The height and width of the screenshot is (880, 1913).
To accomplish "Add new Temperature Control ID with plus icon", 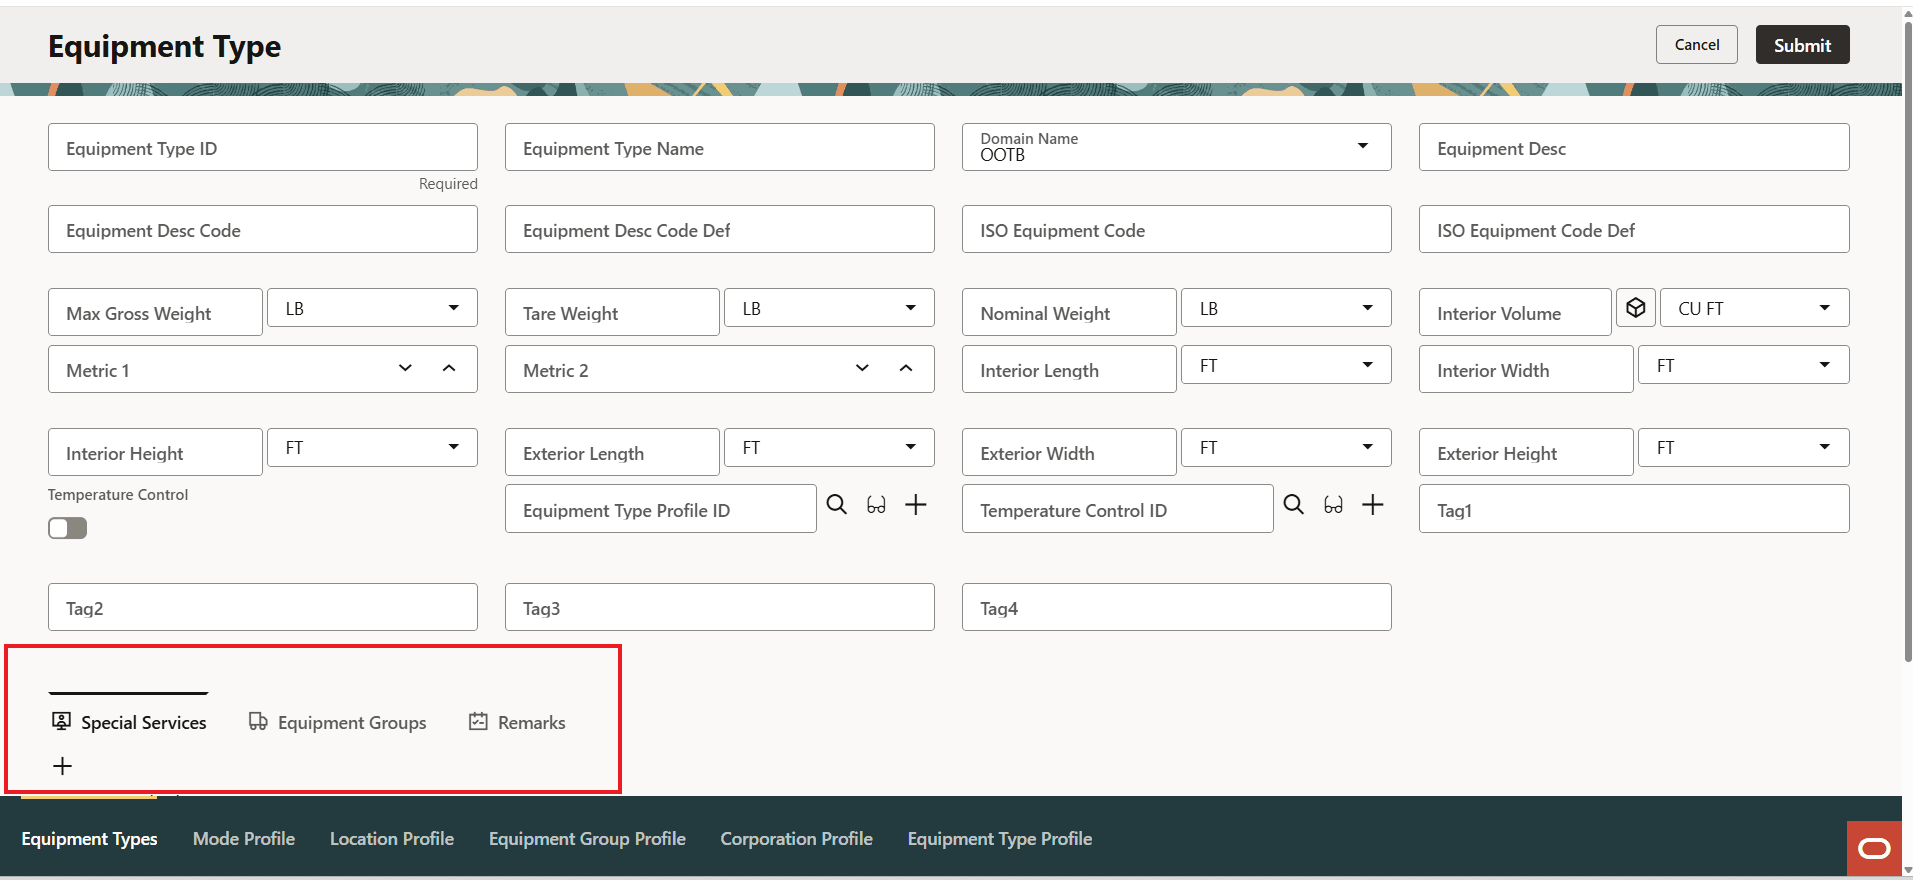I will coord(1373,505).
